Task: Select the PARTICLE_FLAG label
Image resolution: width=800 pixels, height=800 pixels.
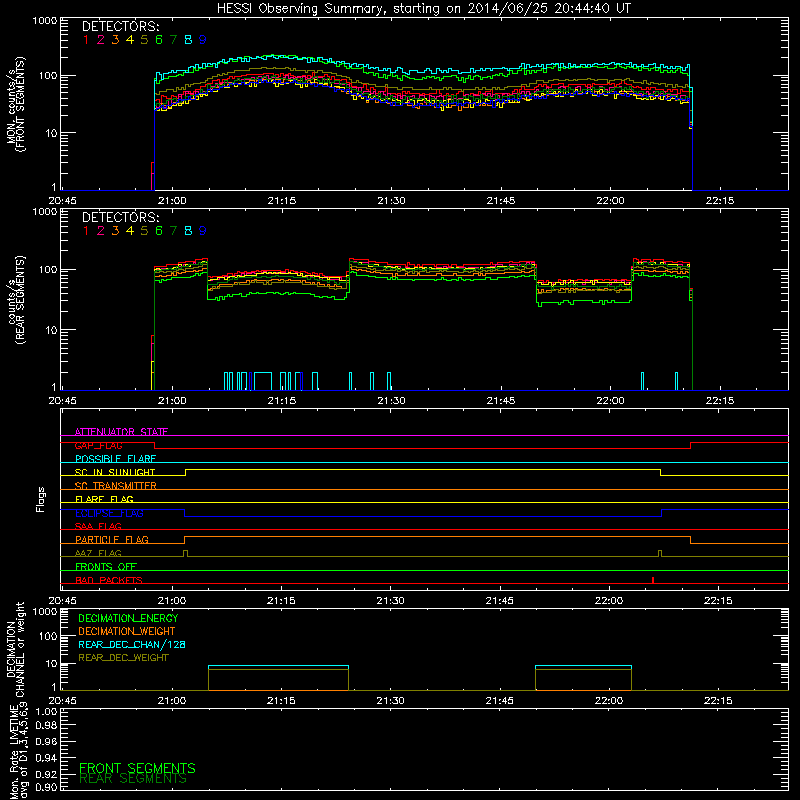Action: coord(112,539)
